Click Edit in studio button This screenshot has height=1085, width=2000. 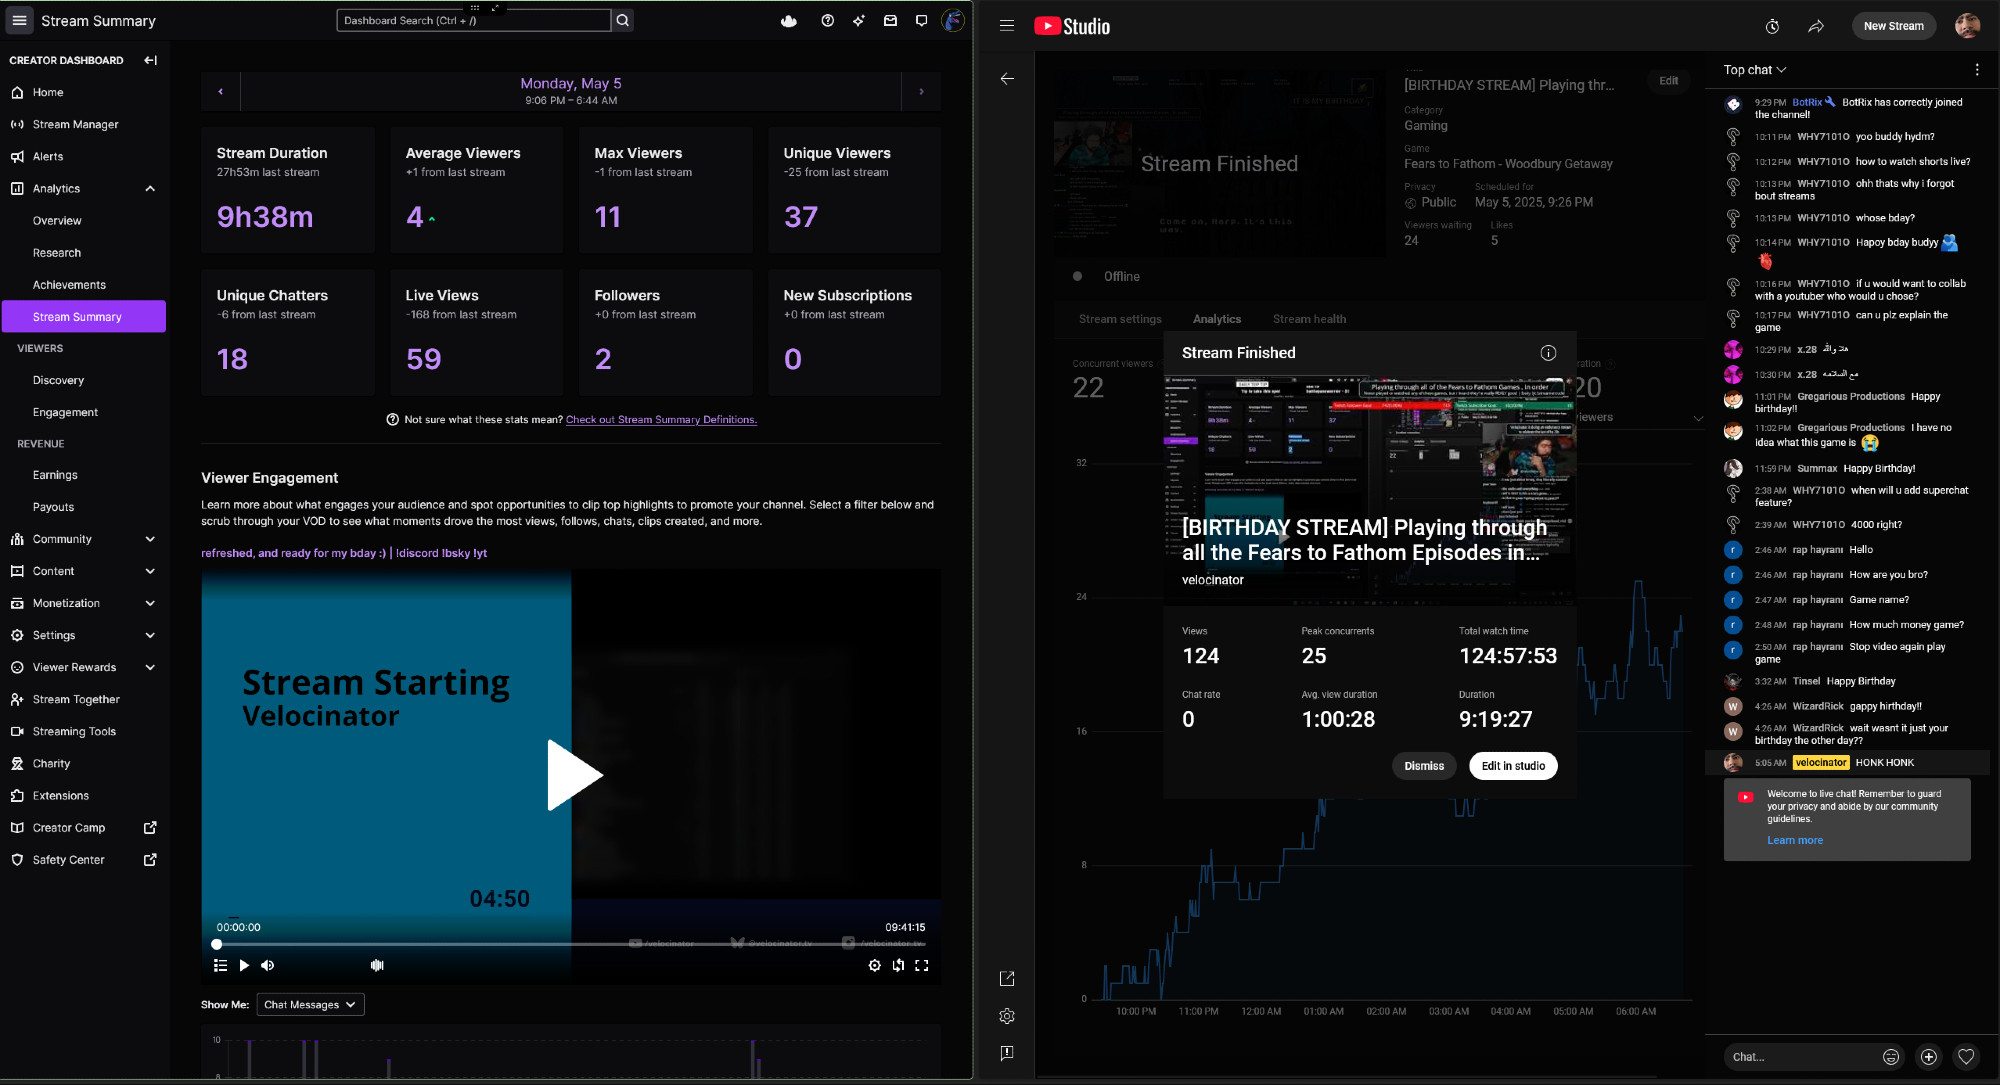click(1513, 766)
